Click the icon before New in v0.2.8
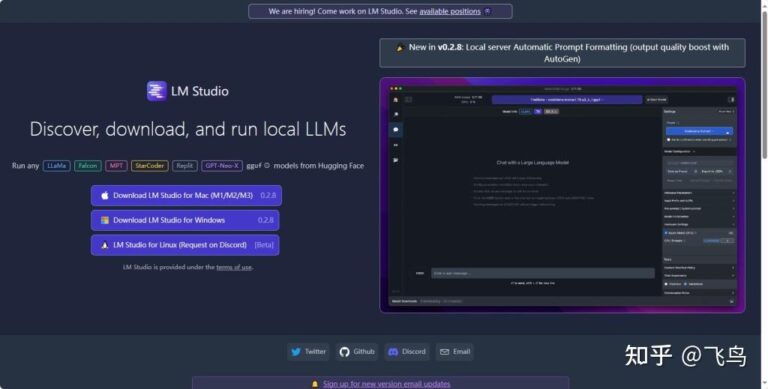The height and width of the screenshot is (389, 768). point(400,48)
